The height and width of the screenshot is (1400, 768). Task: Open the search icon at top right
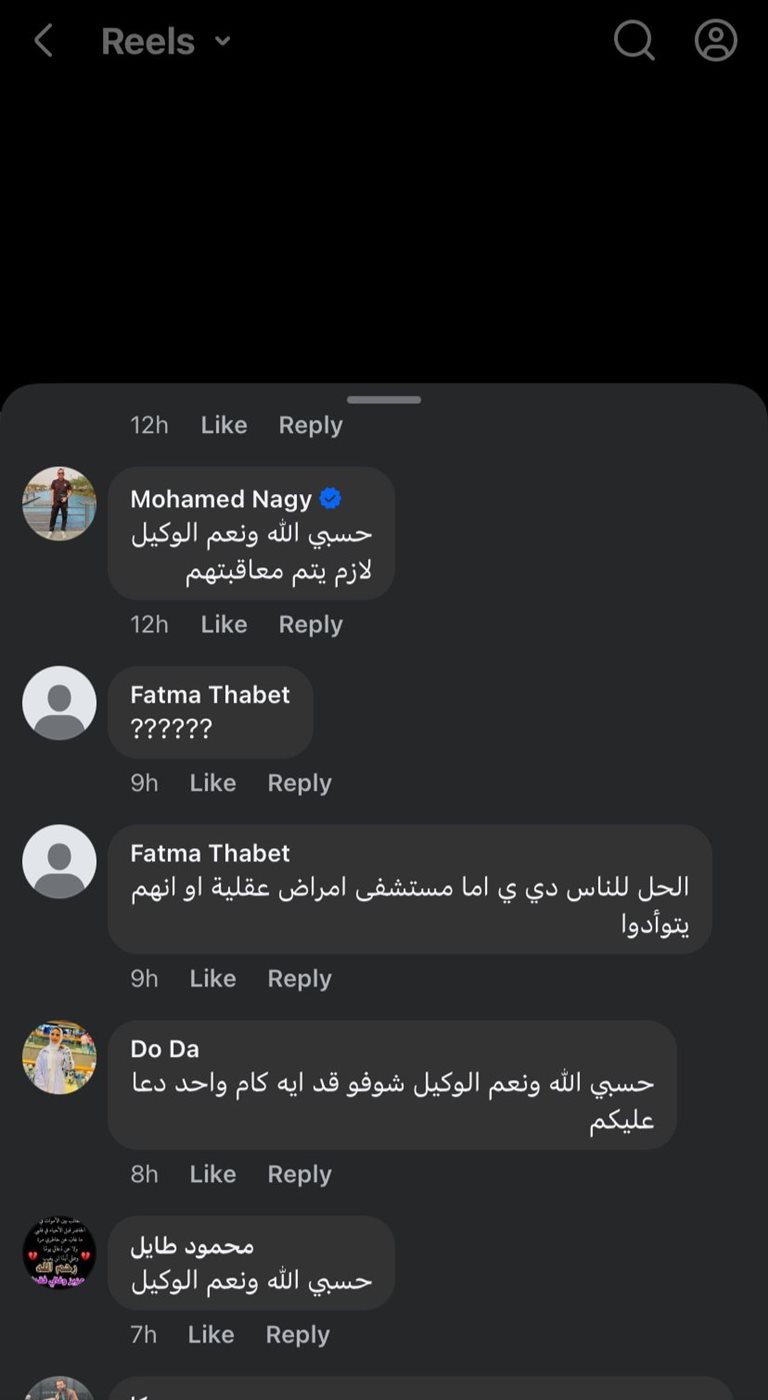point(634,41)
